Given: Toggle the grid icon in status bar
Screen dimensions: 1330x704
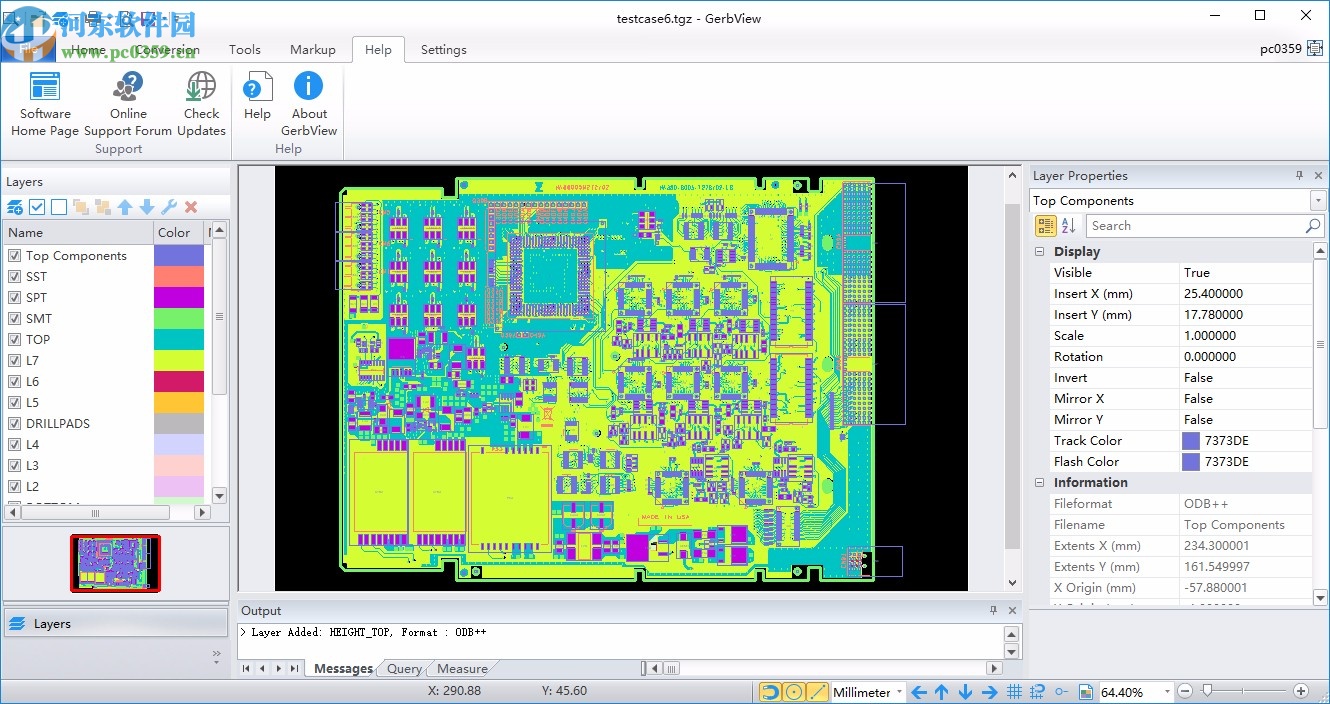Looking at the screenshot, I should click(1014, 692).
